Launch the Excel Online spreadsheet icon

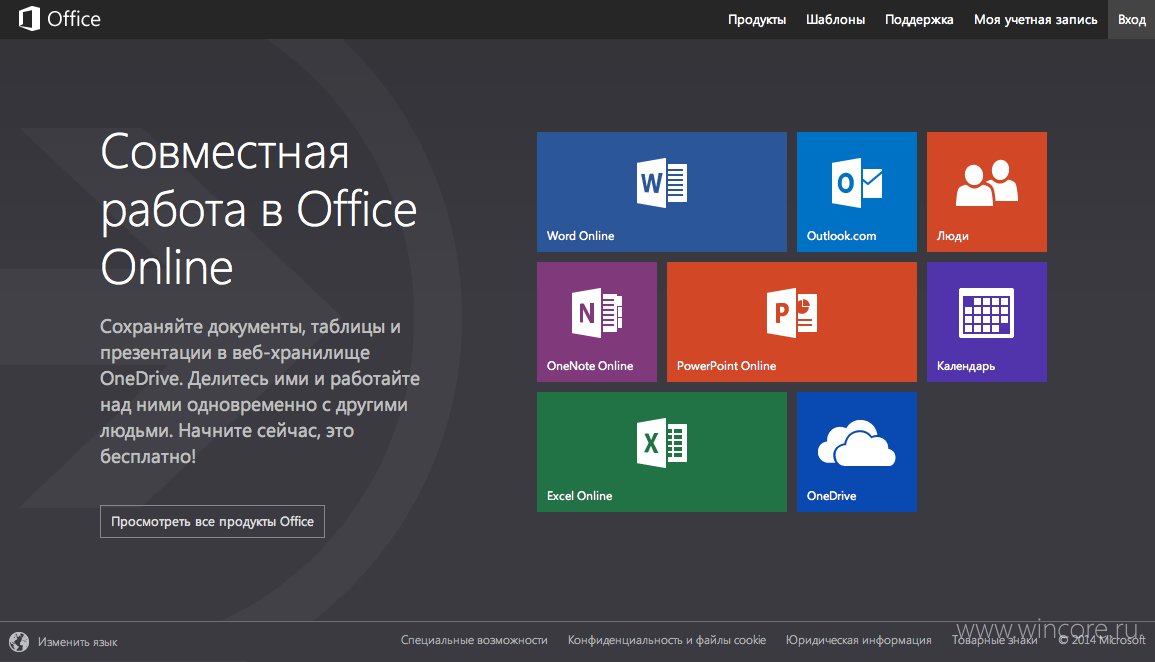pos(661,443)
